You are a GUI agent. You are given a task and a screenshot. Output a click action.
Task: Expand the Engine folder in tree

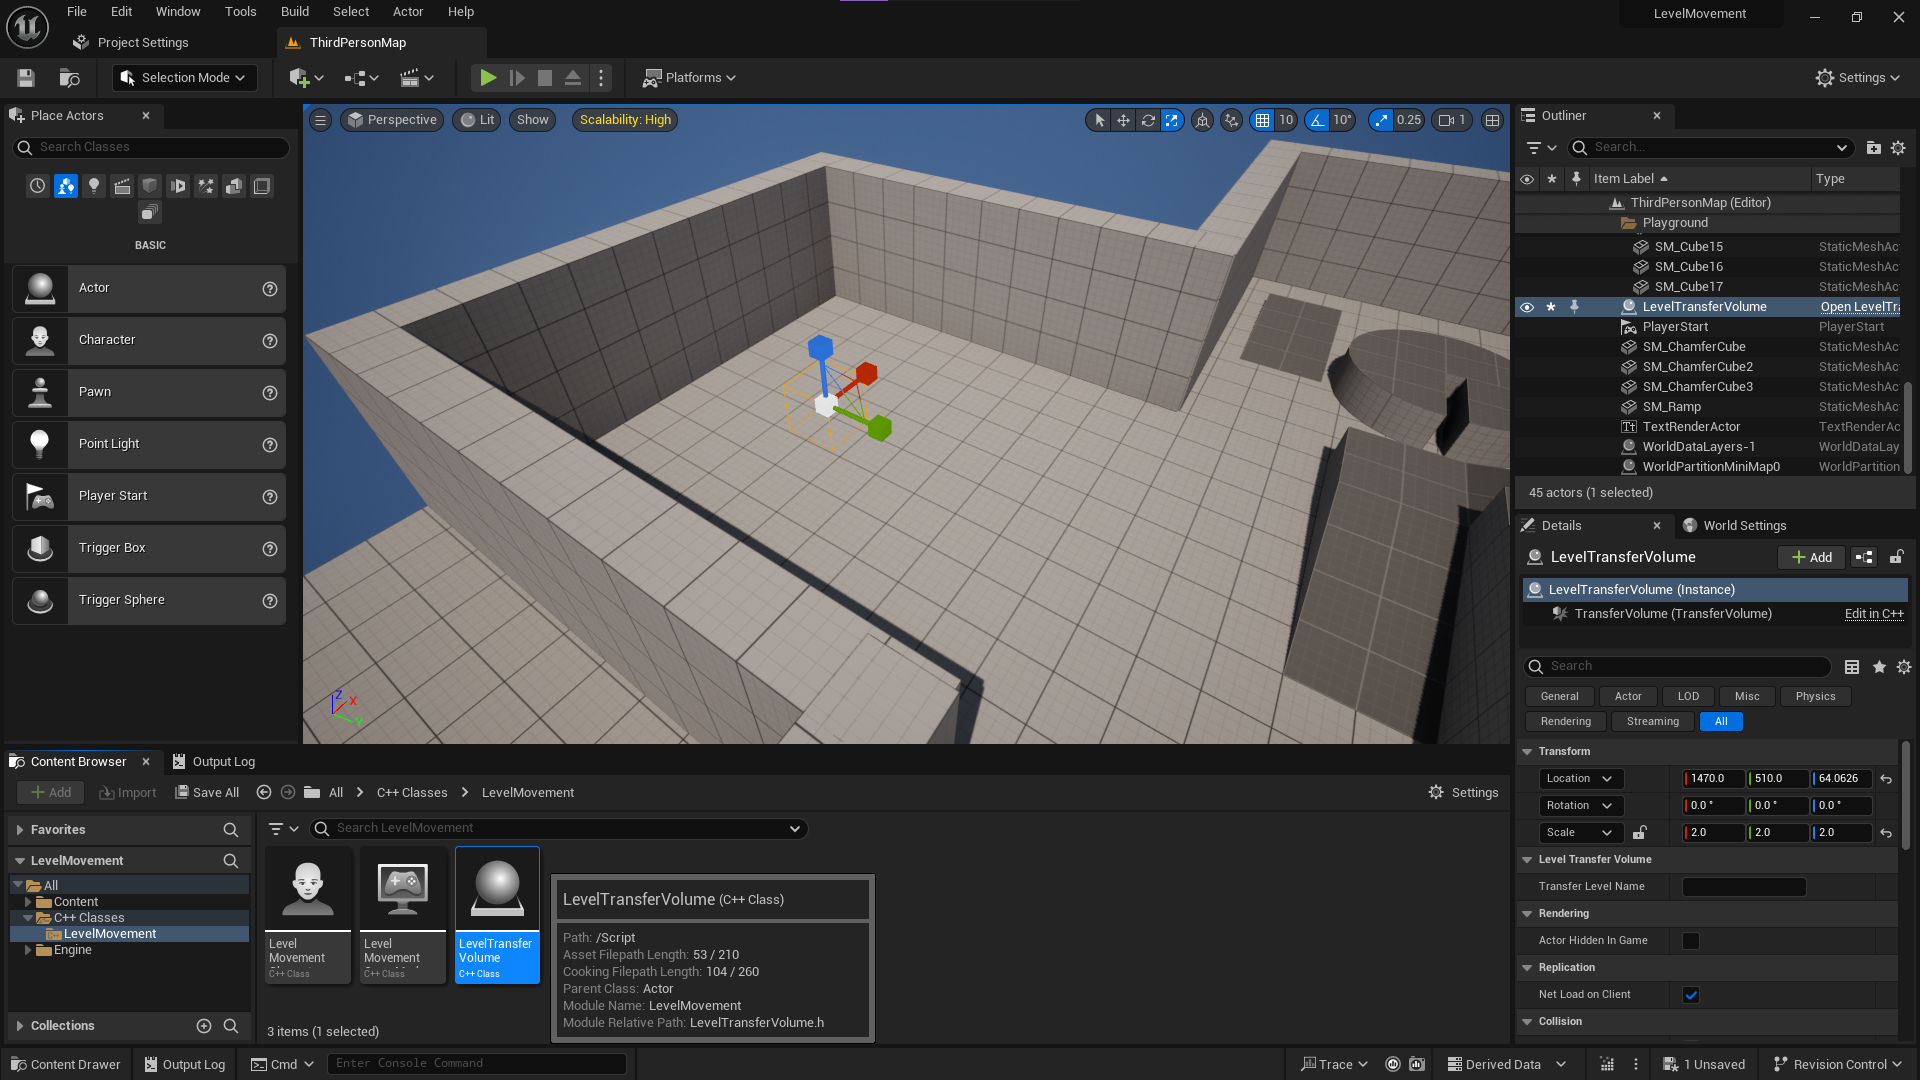(28, 950)
